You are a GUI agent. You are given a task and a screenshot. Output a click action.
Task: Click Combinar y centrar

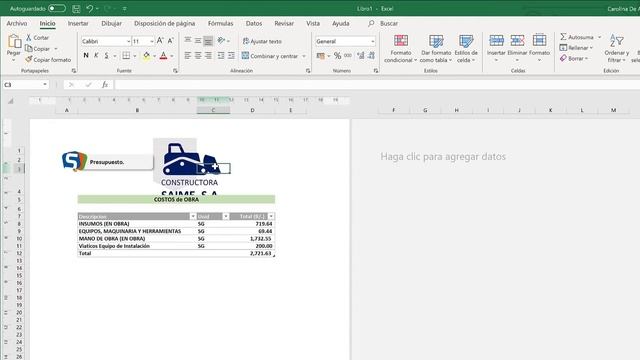(x=270, y=56)
